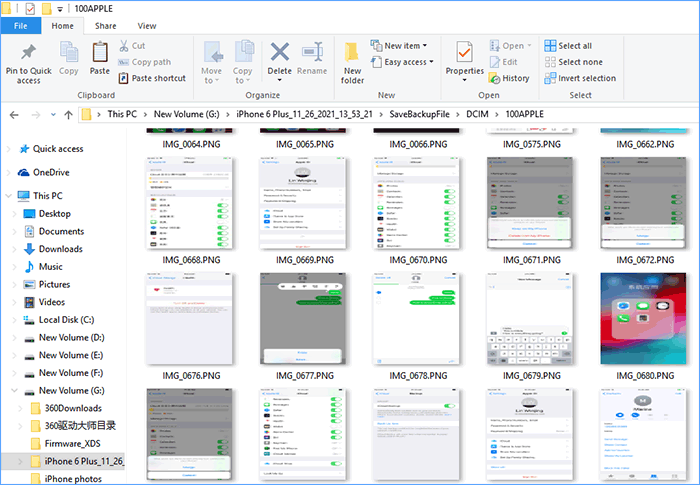Select Documents in sidebar
This screenshot has width=700, height=485.
point(54,231)
